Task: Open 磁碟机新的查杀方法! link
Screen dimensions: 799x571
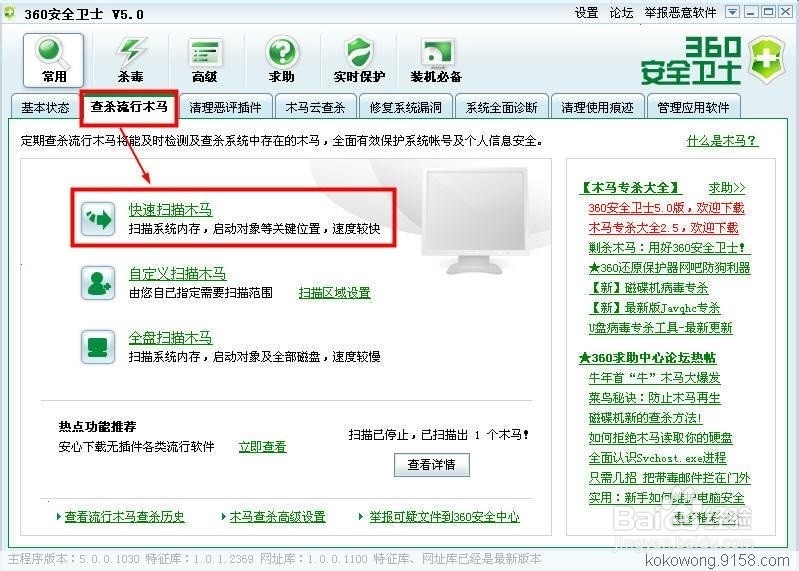Action: pyautogui.click(x=645, y=418)
